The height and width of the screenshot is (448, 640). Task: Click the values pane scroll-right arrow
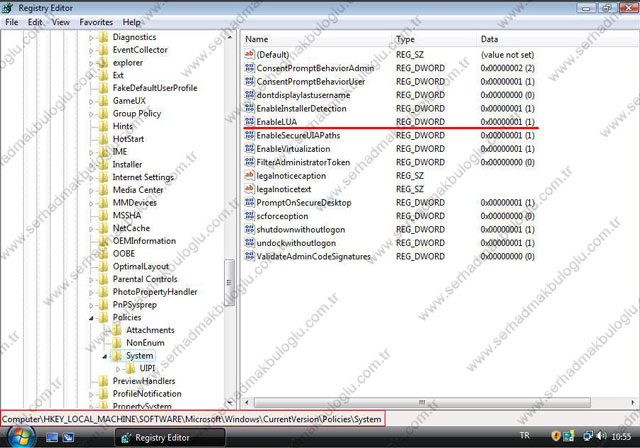tap(633, 402)
